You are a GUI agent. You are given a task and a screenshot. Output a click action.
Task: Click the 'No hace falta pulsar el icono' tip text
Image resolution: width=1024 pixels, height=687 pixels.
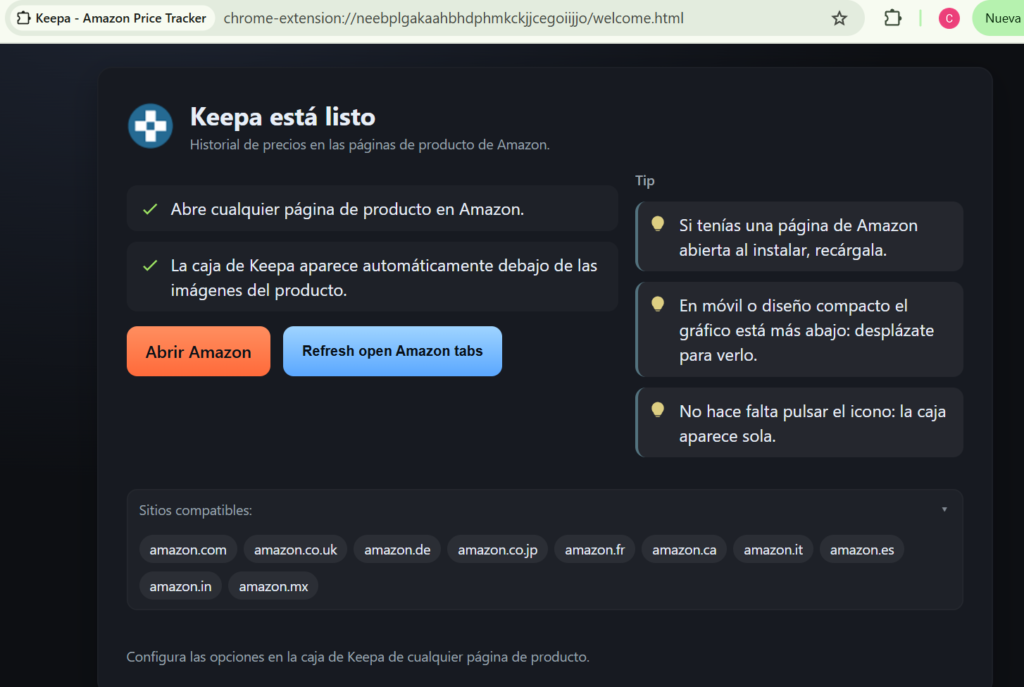click(x=812, y=423)
